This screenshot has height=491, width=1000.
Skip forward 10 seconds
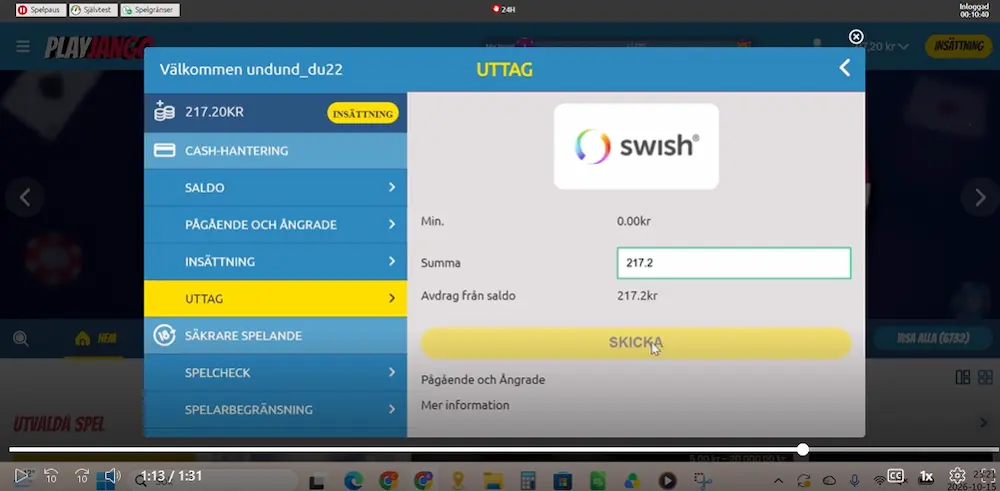point(82,476)
